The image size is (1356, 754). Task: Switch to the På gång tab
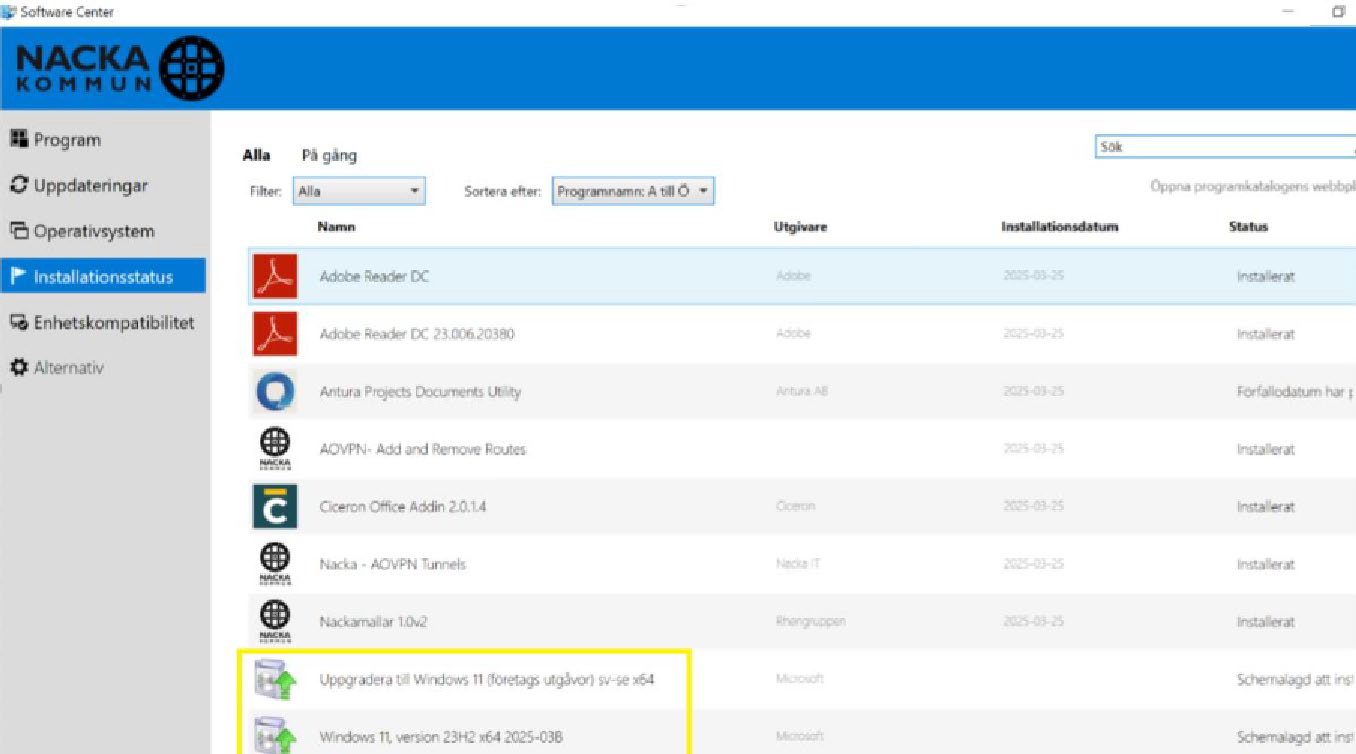[x=329, y=155]
